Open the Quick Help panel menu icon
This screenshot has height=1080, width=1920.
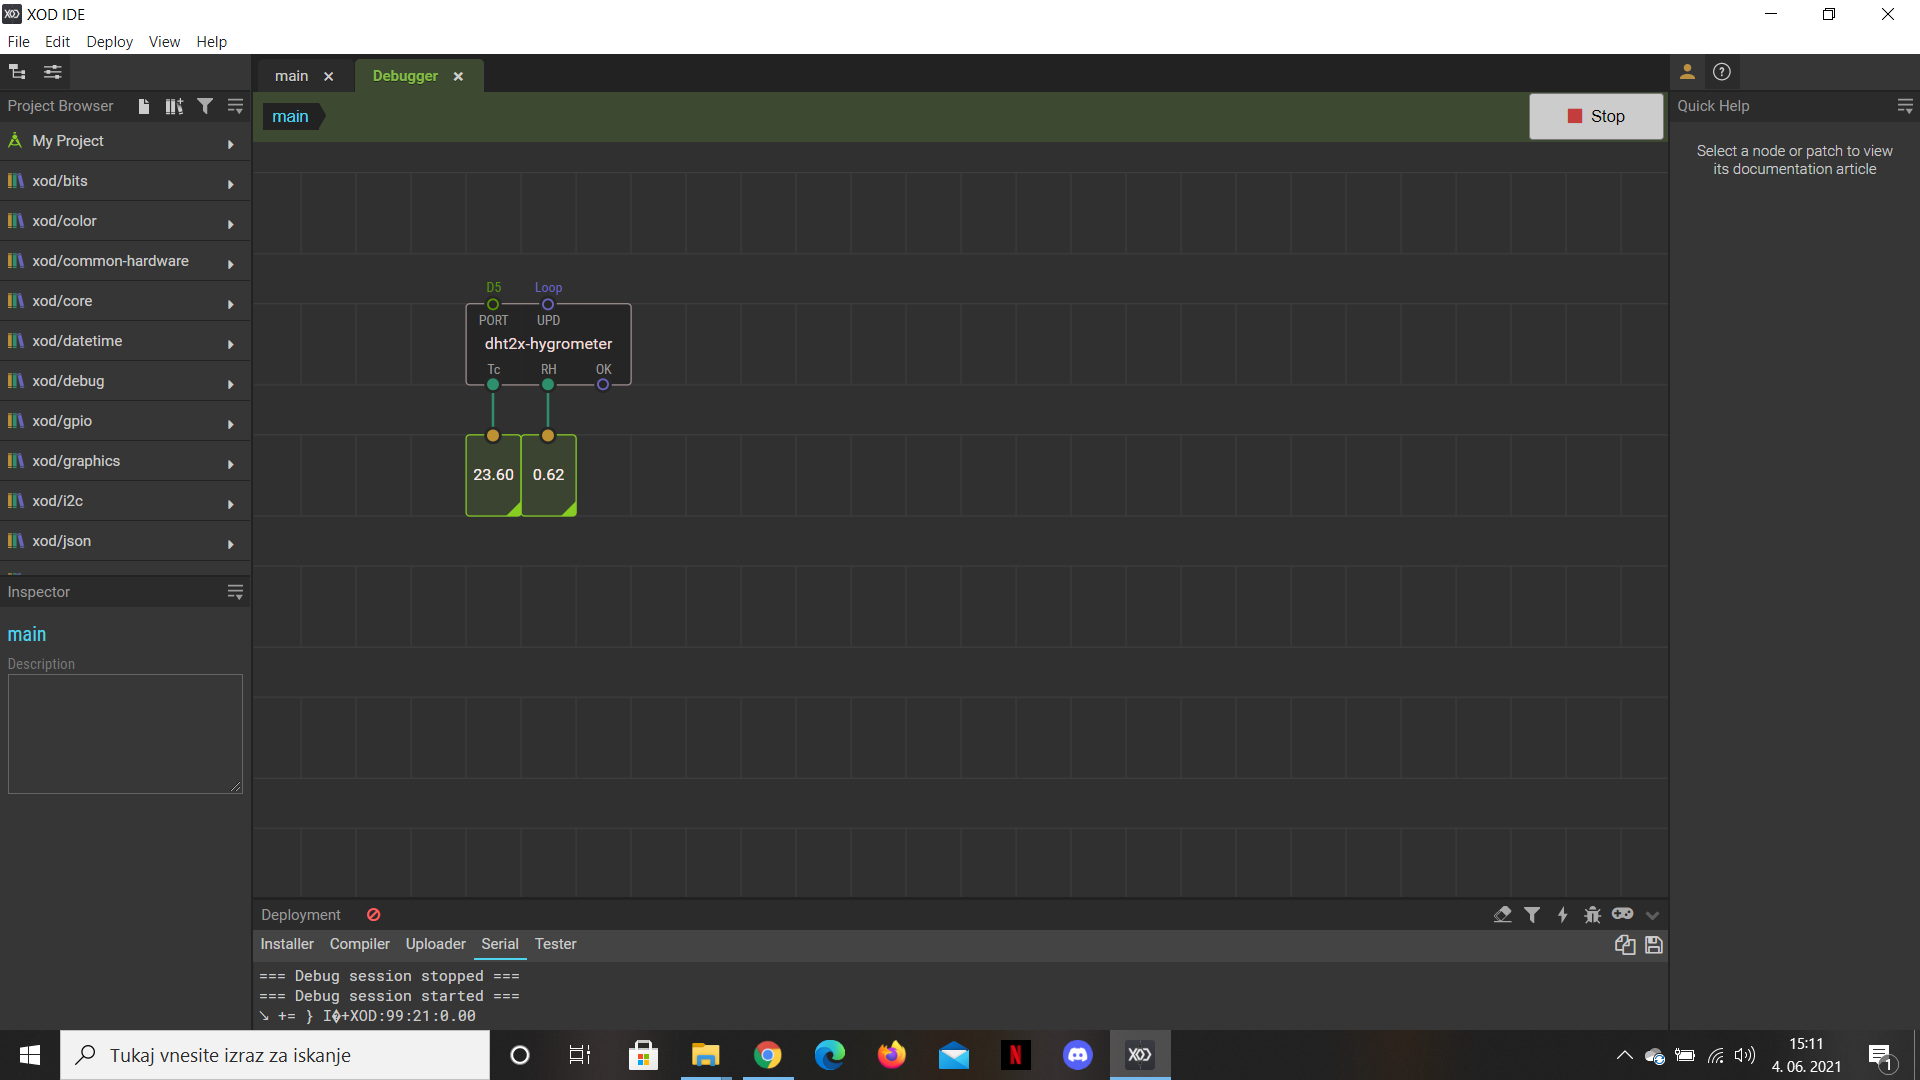[1905, 106]
